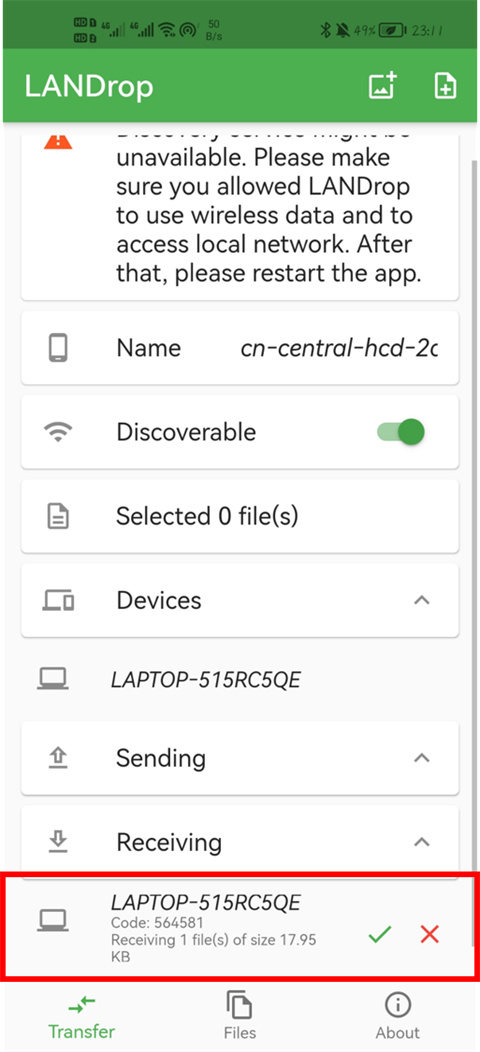Viewport: 480px width, 1052px height.
Task: Edit the device name field cn-central-hcd
Action: tap(338, 348)
